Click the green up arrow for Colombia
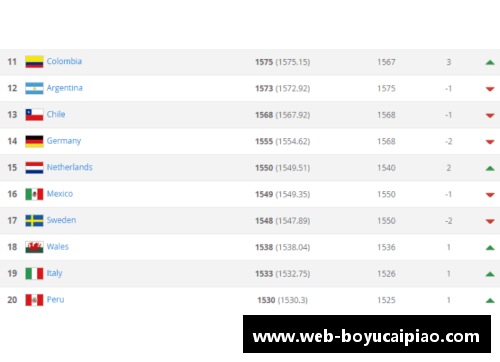The image size is (500, 362). pos(490,62)
